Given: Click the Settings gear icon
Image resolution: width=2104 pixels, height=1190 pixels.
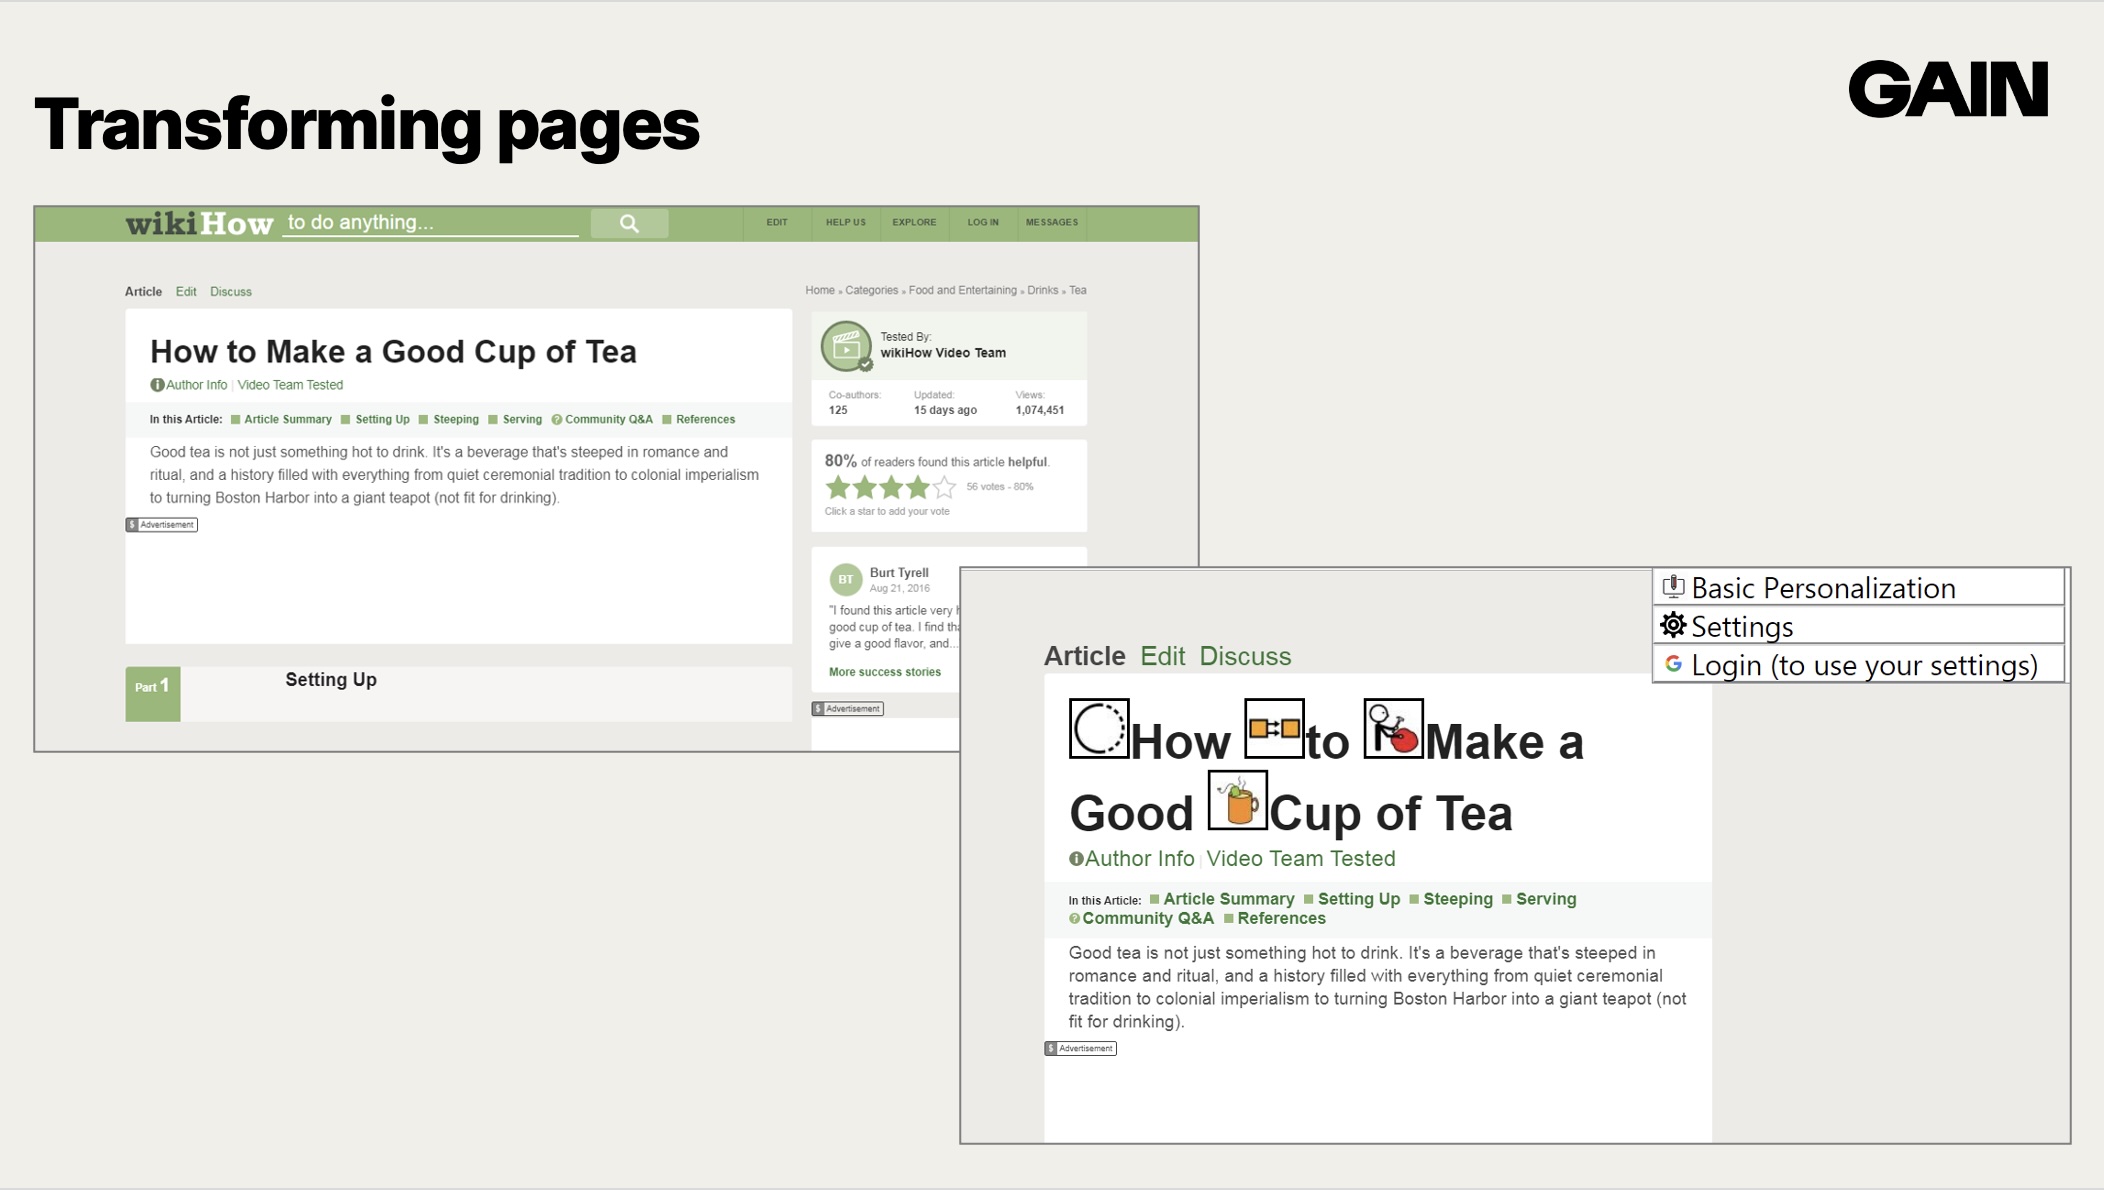Looking at the screenshot, I should (x=1672, y=626).
